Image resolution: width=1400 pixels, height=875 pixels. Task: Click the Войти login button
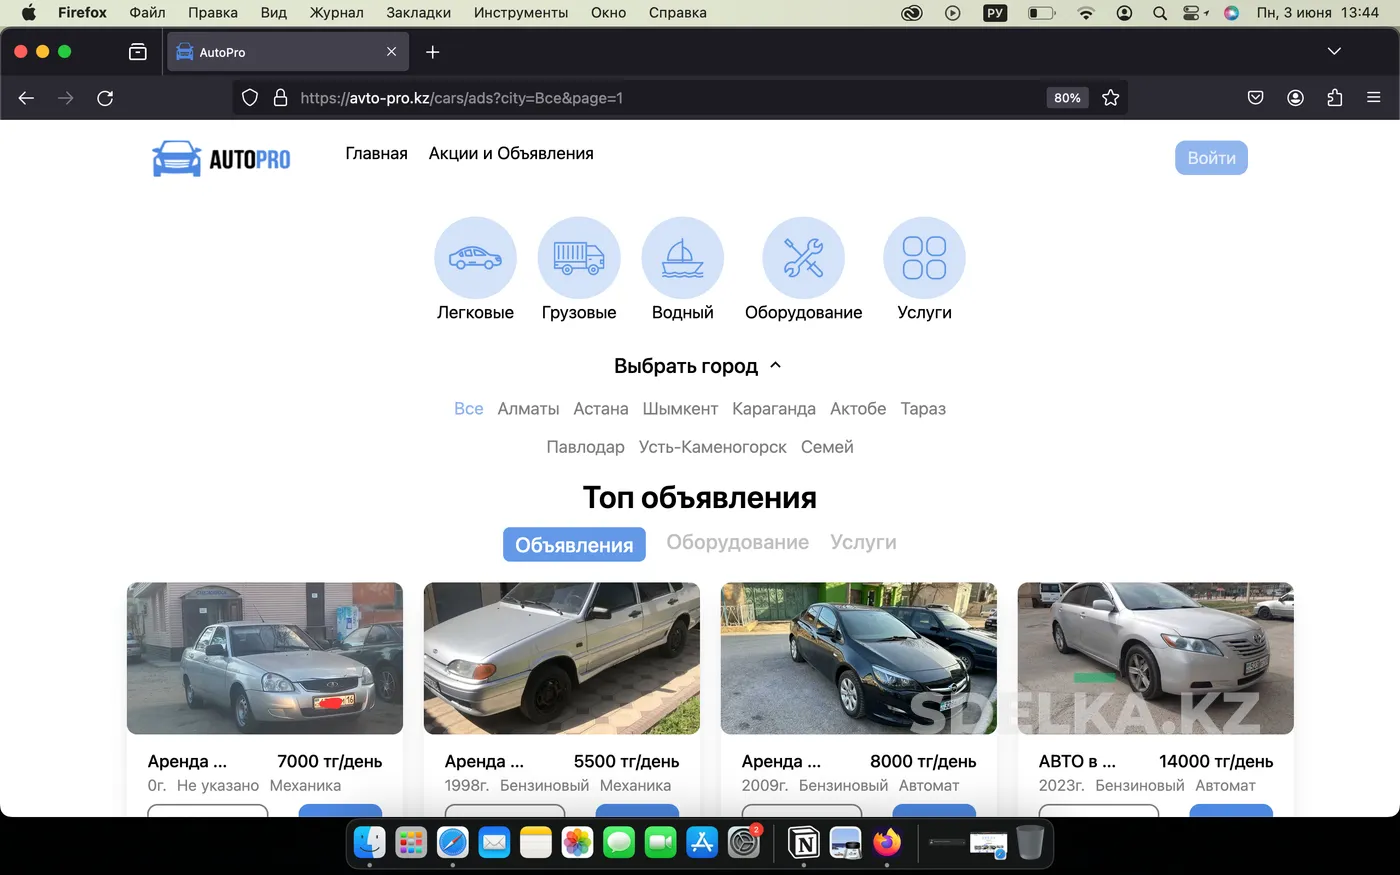1211,158
